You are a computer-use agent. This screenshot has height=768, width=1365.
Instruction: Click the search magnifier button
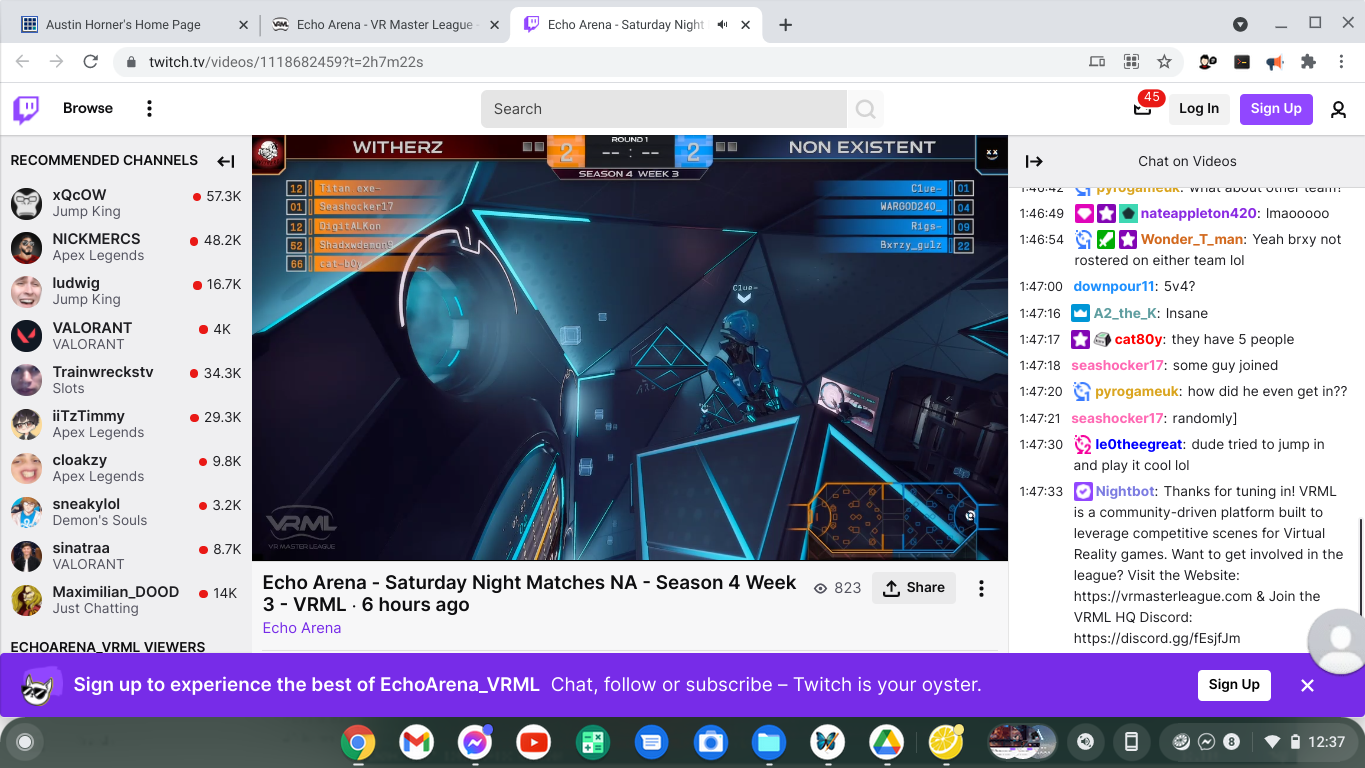point(865,109)
